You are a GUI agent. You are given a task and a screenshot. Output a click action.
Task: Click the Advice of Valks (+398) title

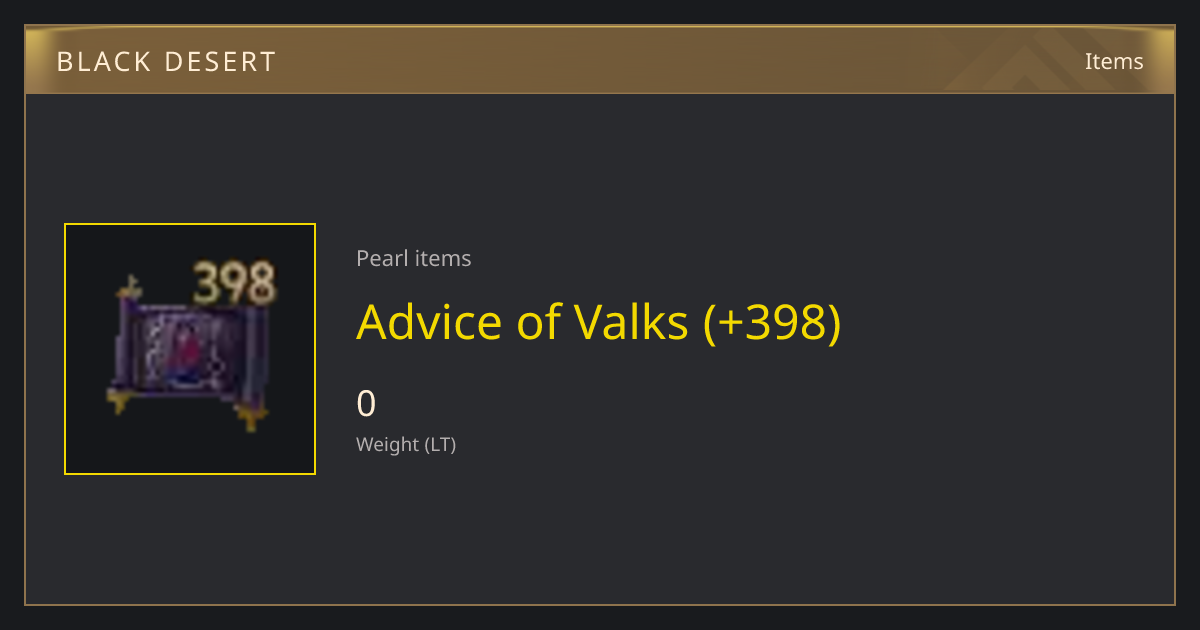pos(599,321)
